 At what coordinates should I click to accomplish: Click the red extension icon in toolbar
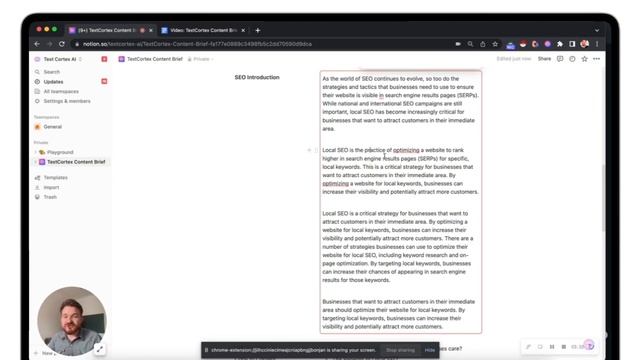click(x=523, y=44)
